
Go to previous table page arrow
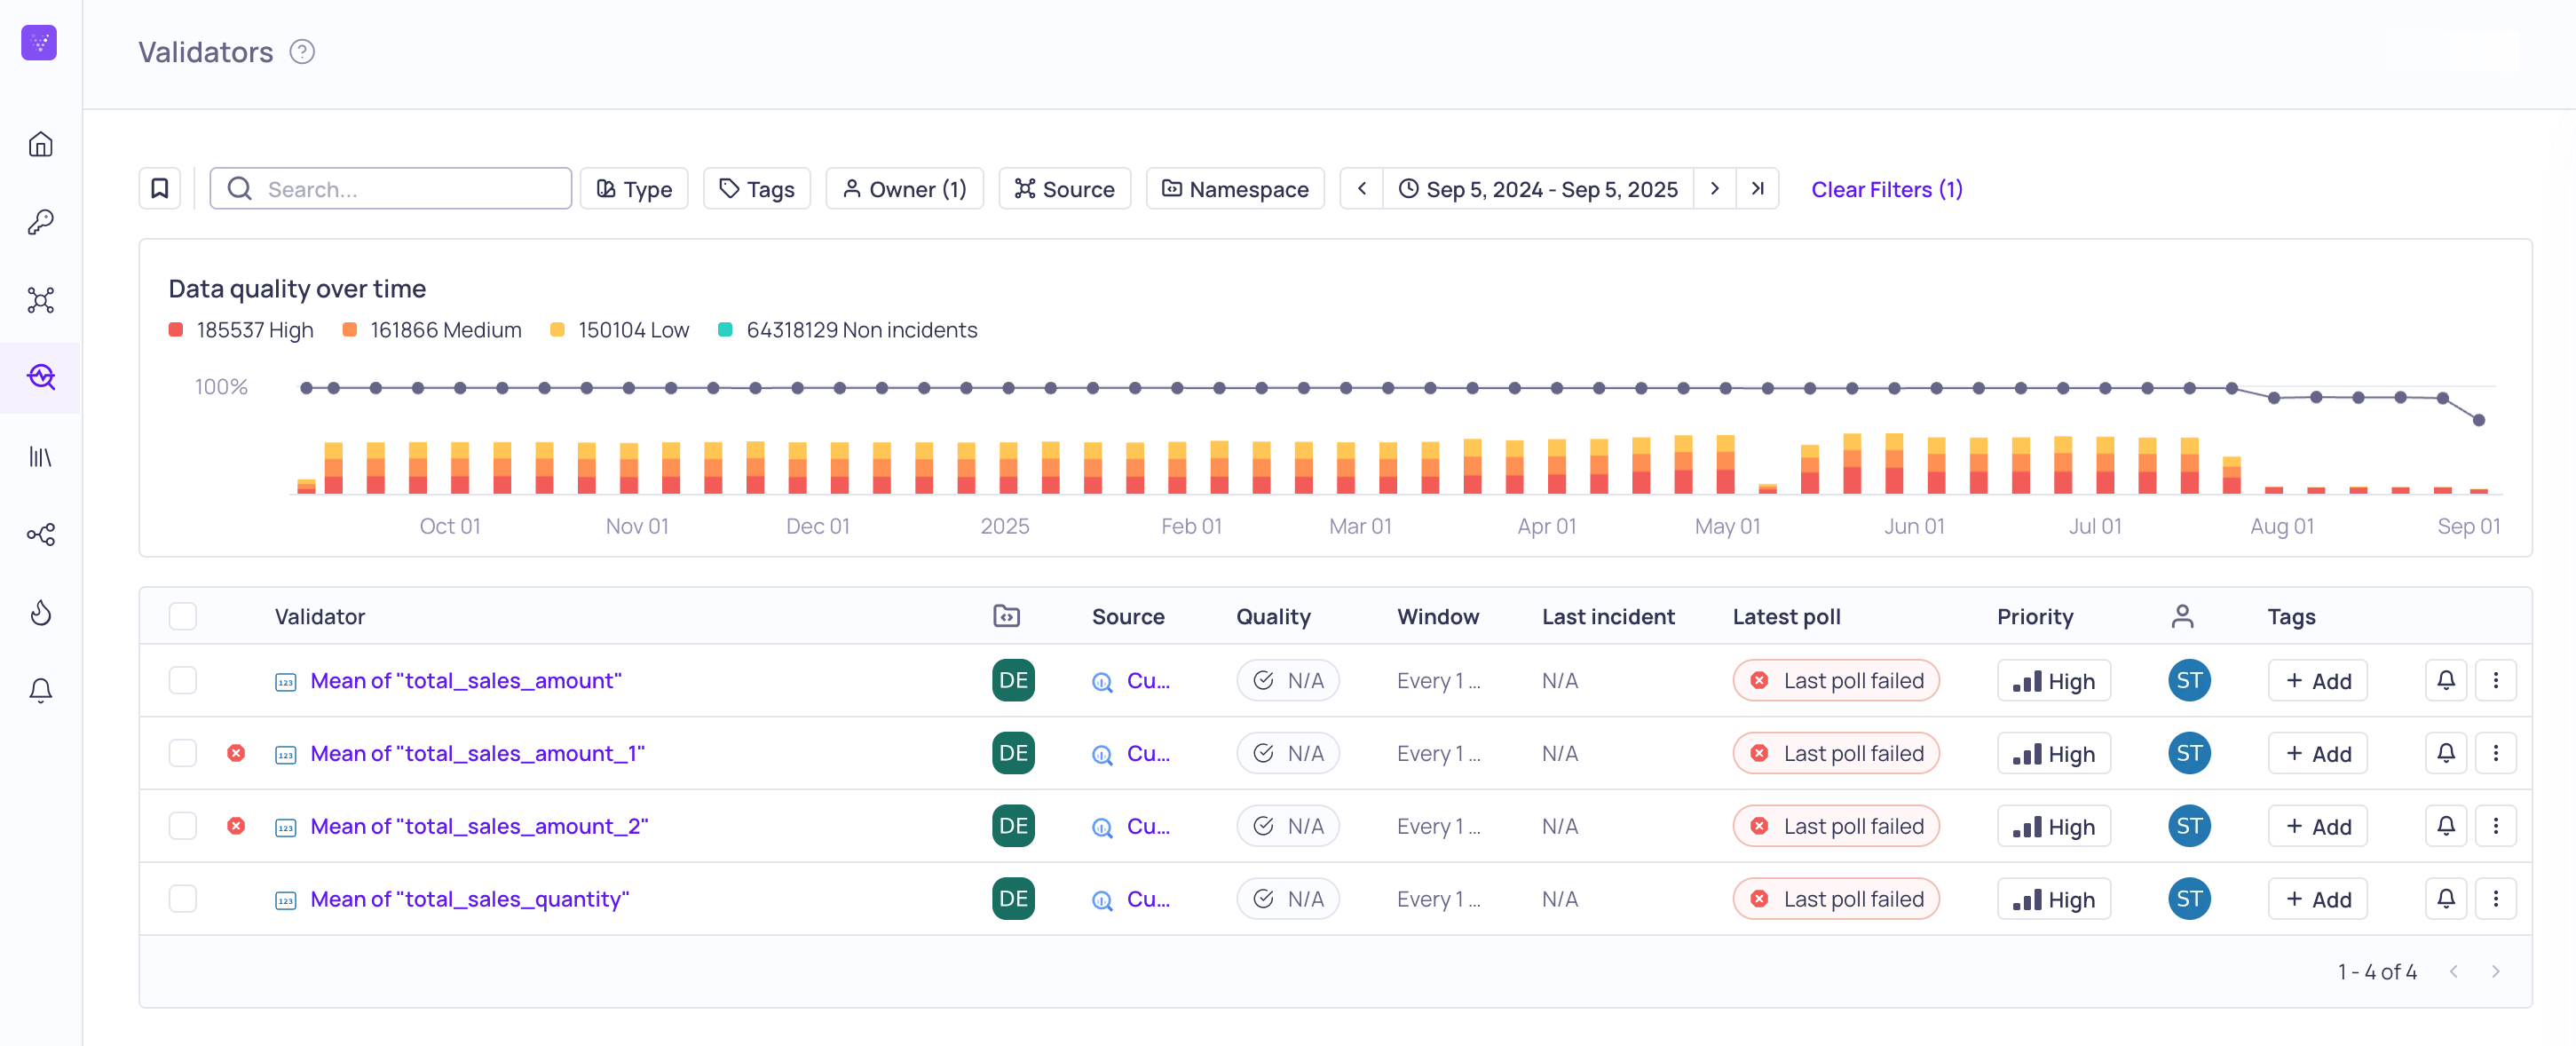pyautogui.click(x=2453, y=971)
